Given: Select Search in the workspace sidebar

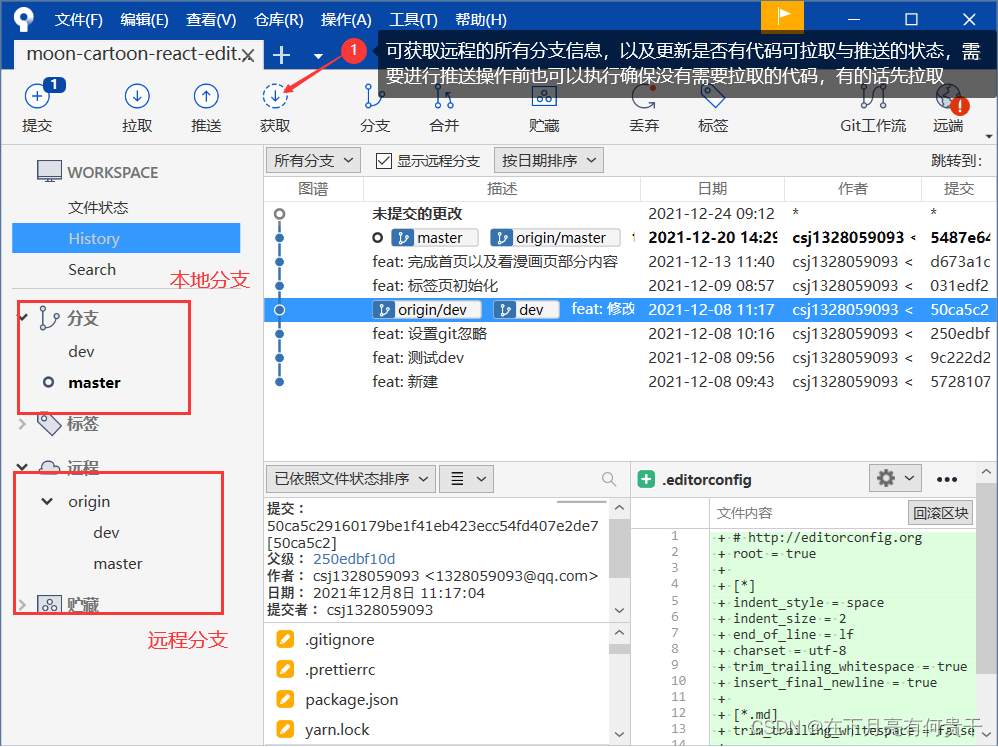Looking at the screenshot, I should point(92,269).
